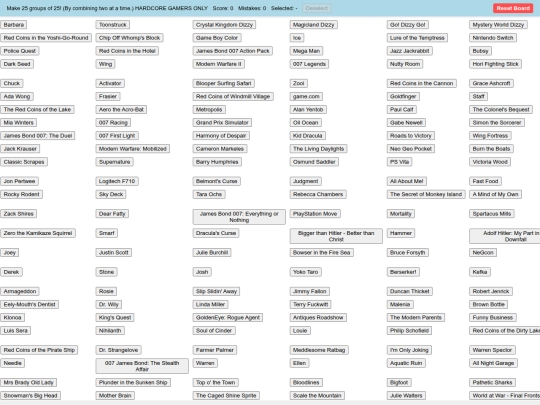This screenshot has height=405, width=540.
Task: Pick the Crystal Kingdom Dizzy tile
Action: [224, 25]
